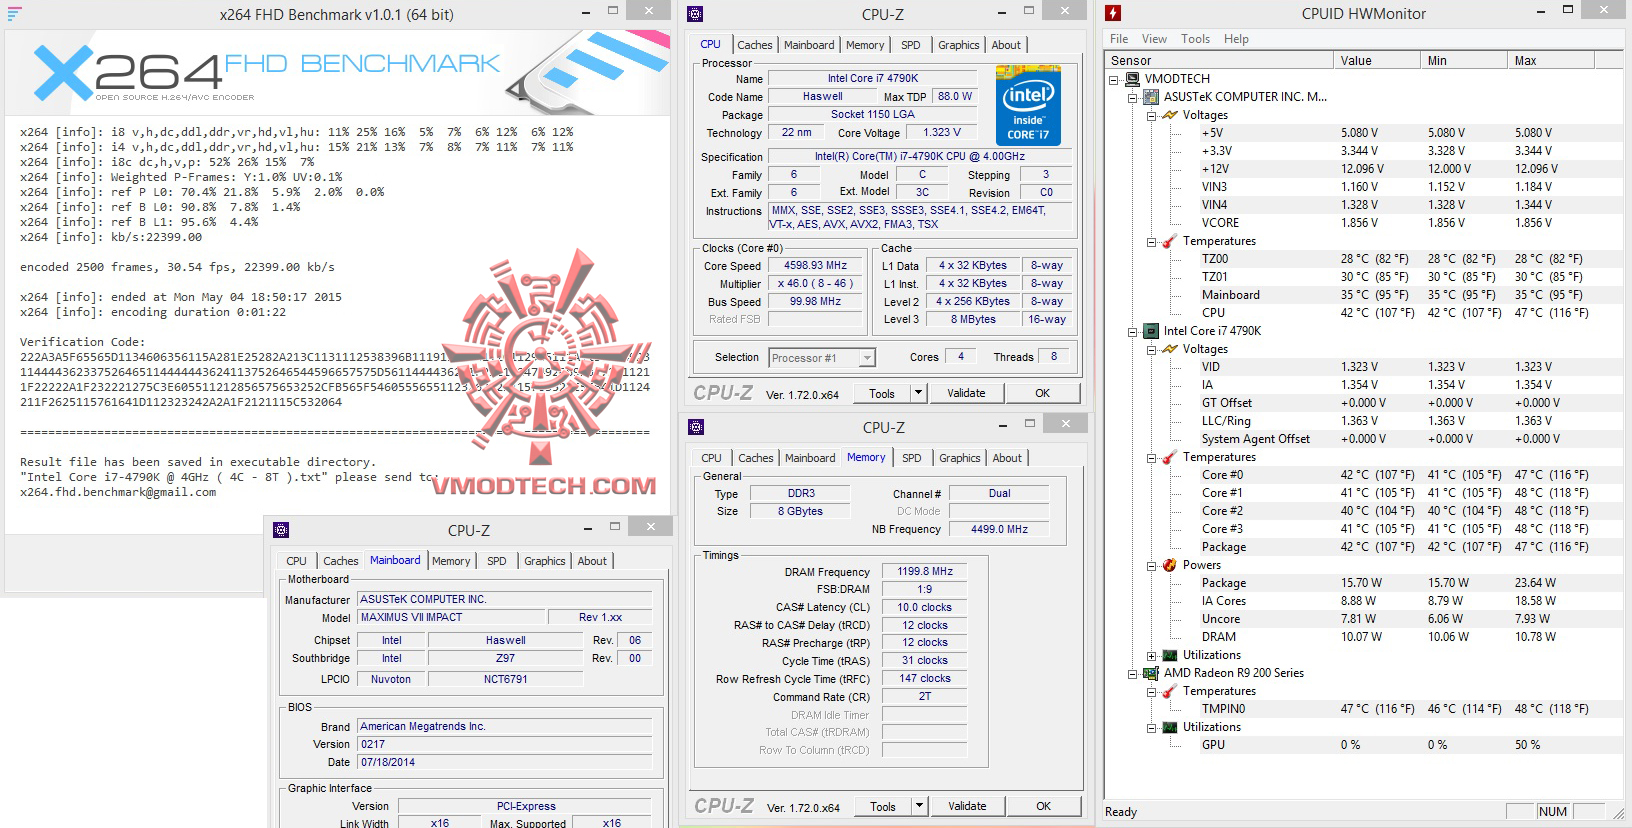Open the View menu in HWMonitor
Viewport: 1632px width, 828px height.
[x=1154, y=39]
